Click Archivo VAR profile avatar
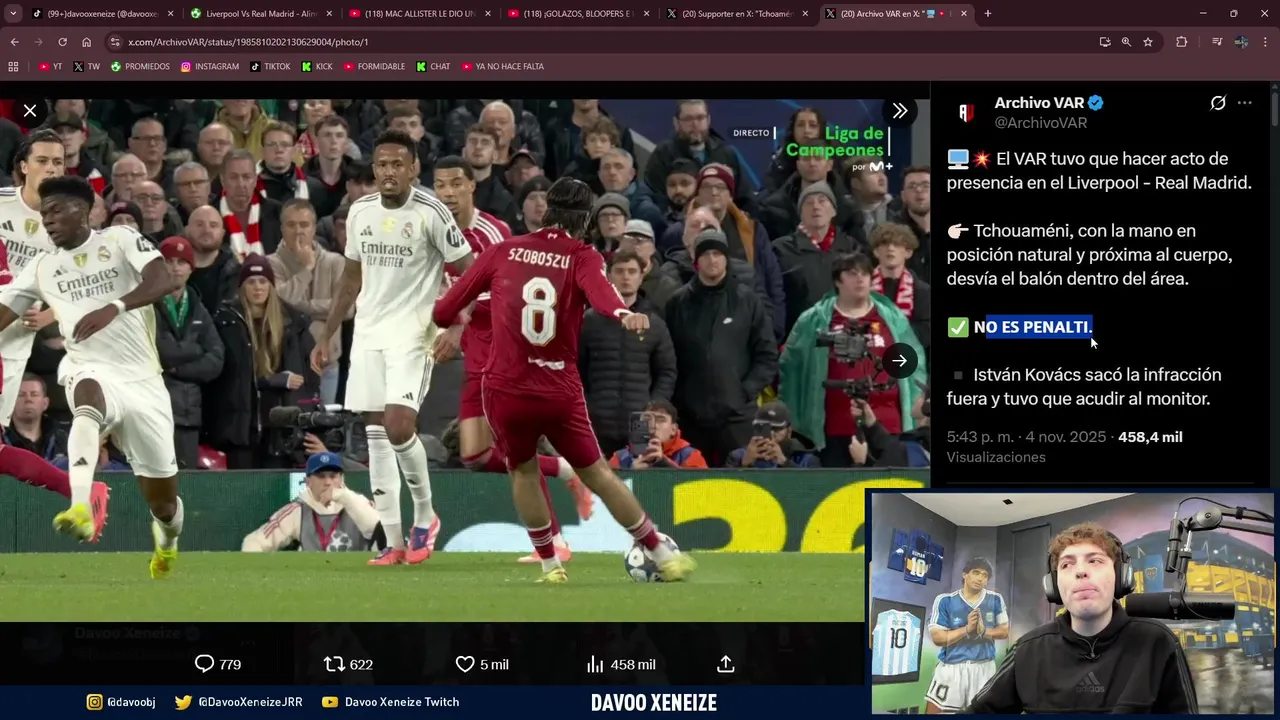The image size is (1280, 720). pyautogui.click(x=966, y=113)
